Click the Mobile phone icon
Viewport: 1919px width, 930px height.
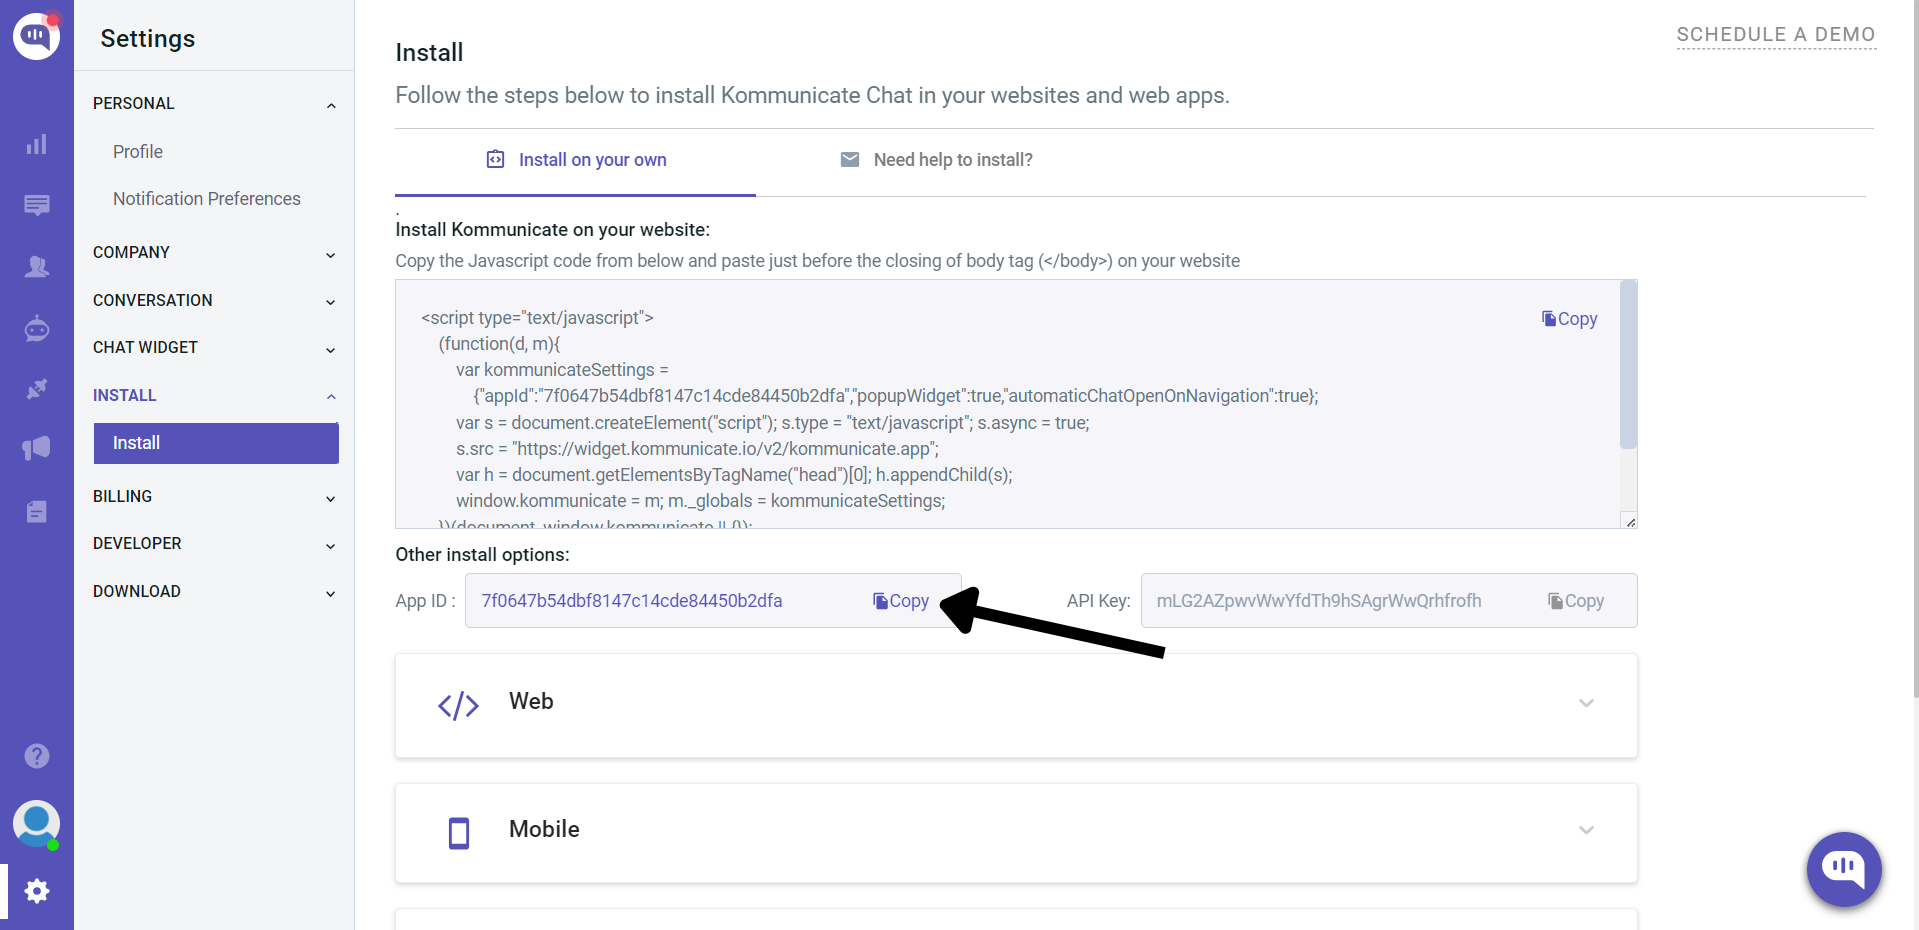pyautogui.click(x=459, y=832)
